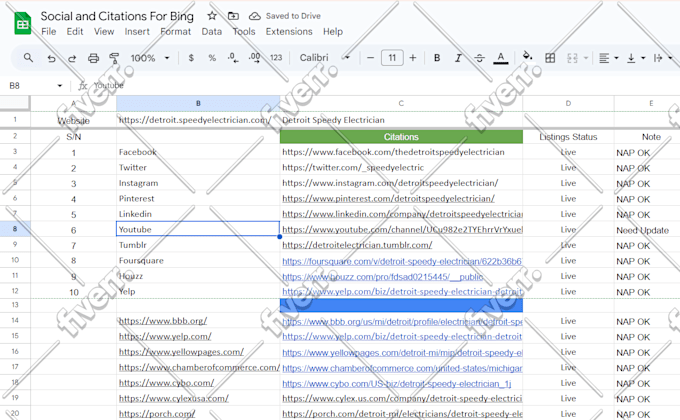
Task: Click the document title Social and Citations For Bing
Action: click(x=117, y=16)
